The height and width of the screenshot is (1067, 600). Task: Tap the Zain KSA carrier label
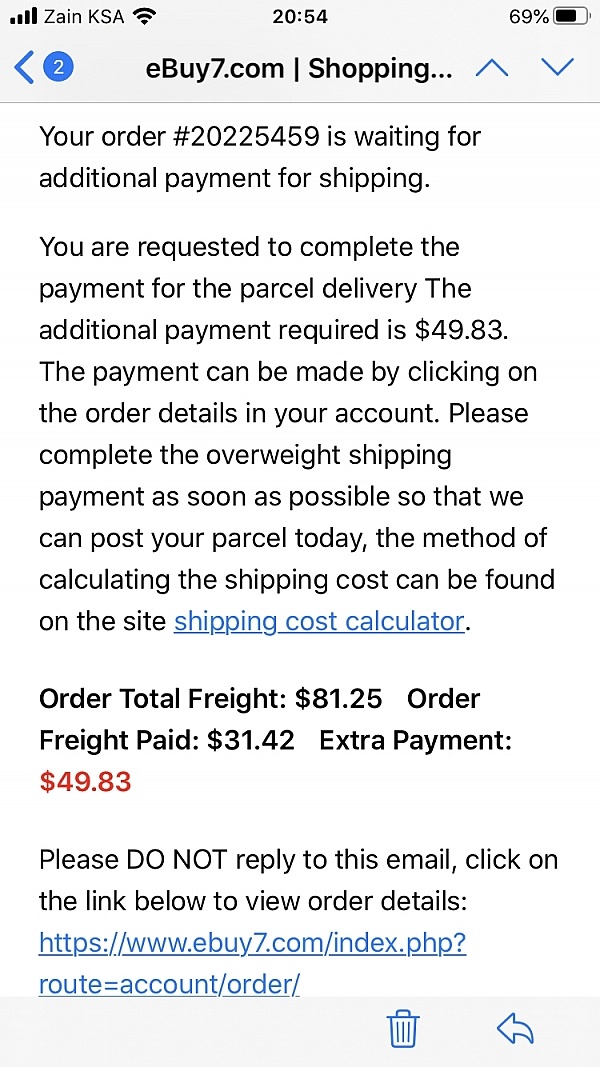(x=84, y=17)
